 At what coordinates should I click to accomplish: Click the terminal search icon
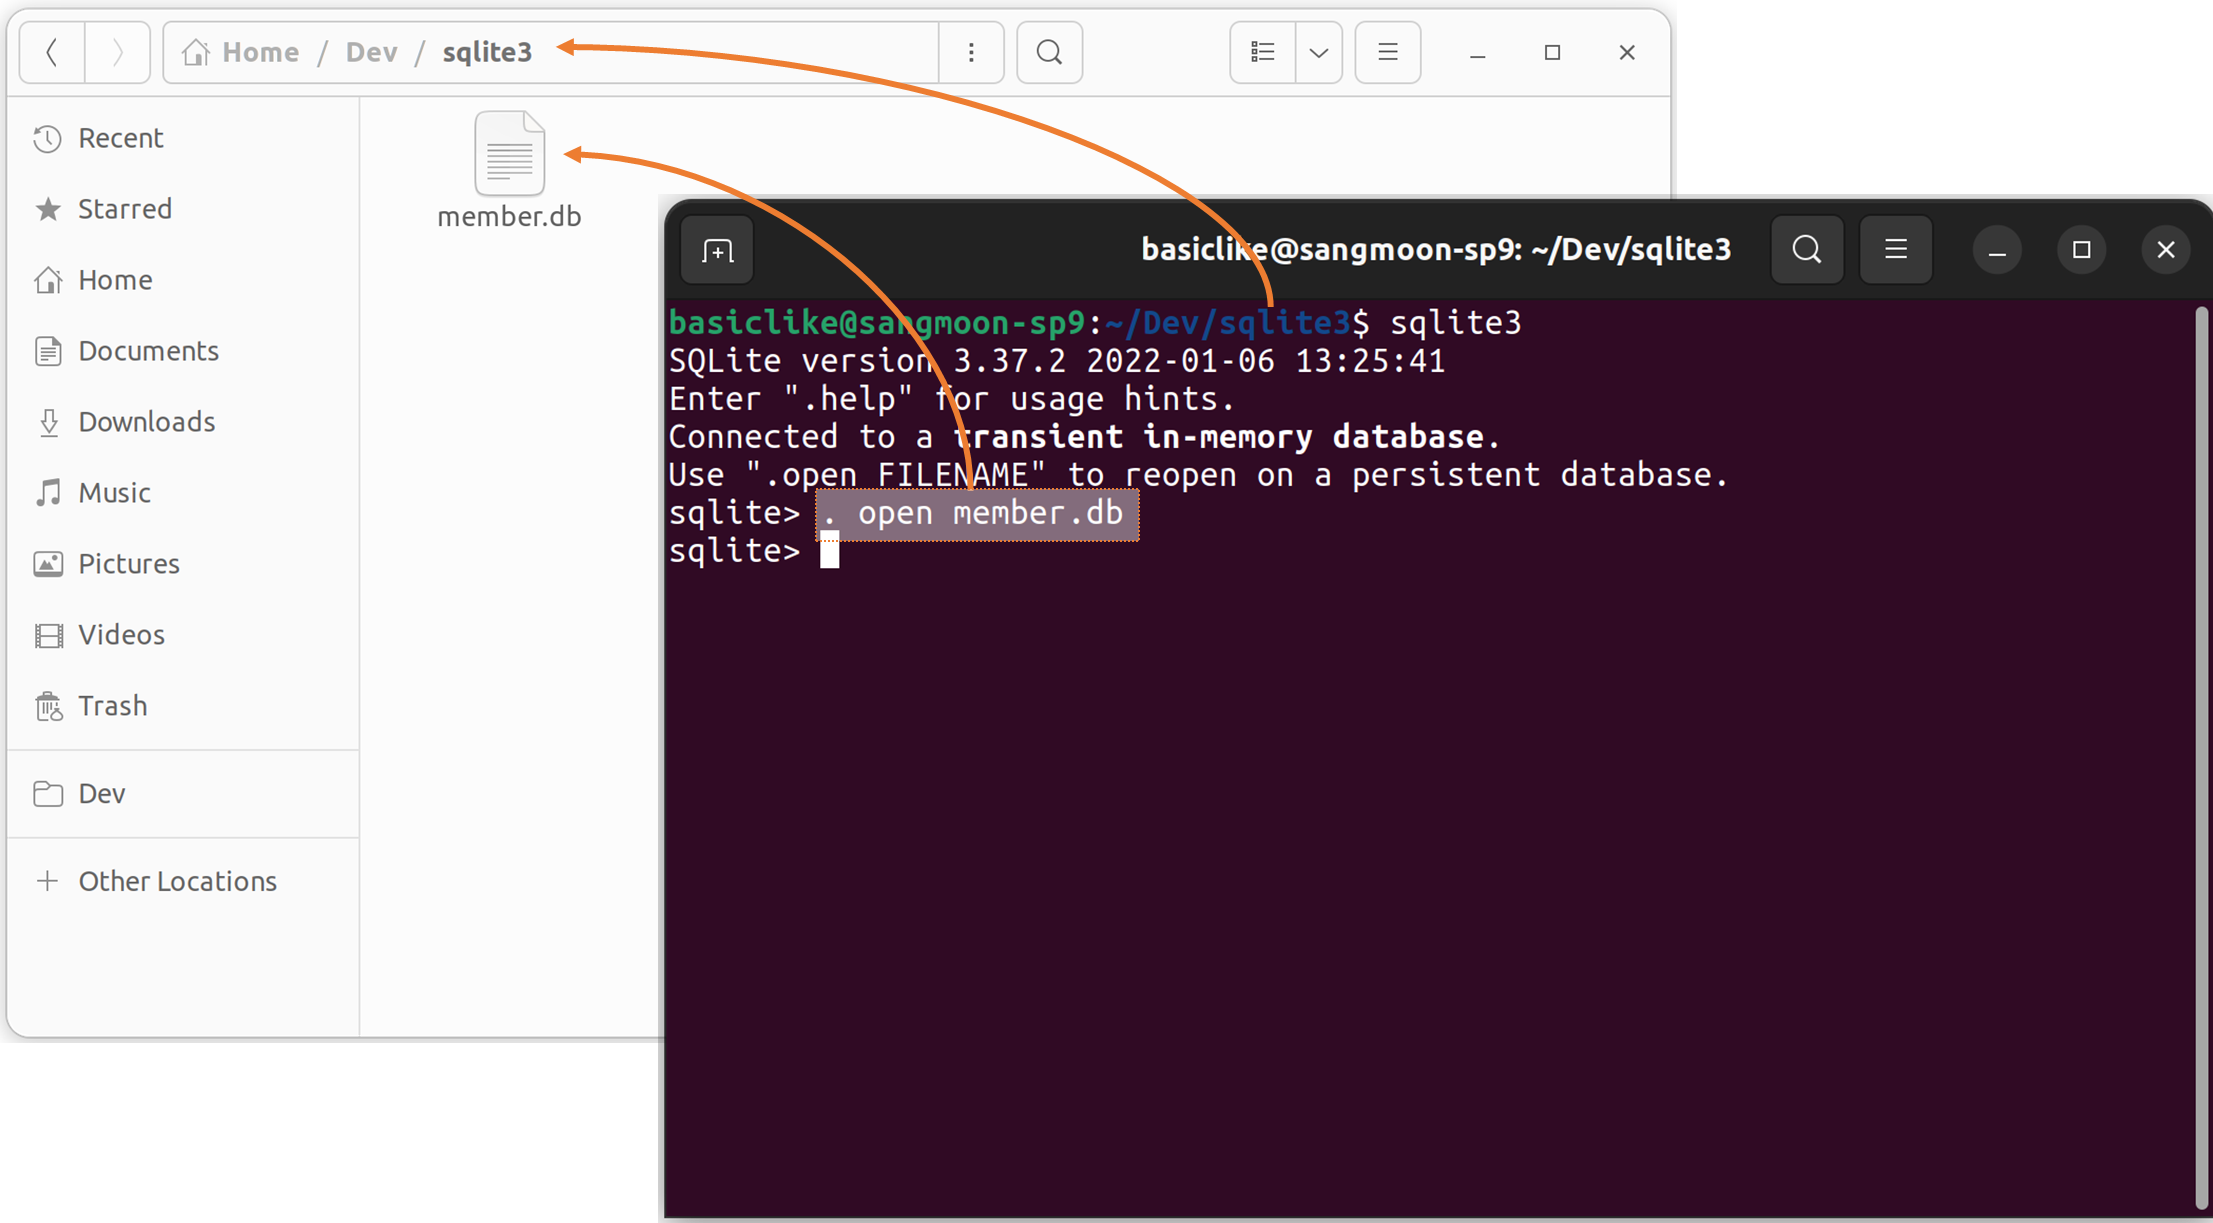coord(1806,250)
